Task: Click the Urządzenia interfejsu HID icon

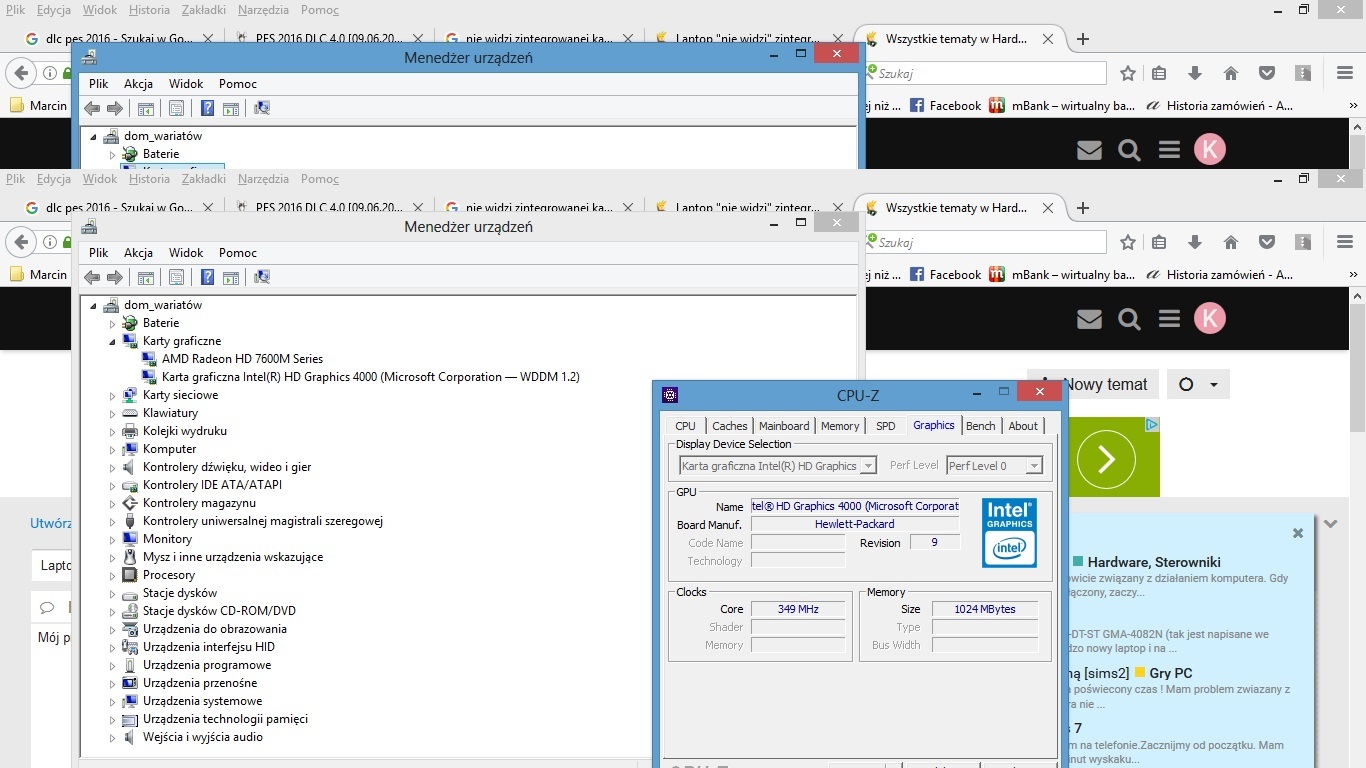Action: (x=130, y=647)
